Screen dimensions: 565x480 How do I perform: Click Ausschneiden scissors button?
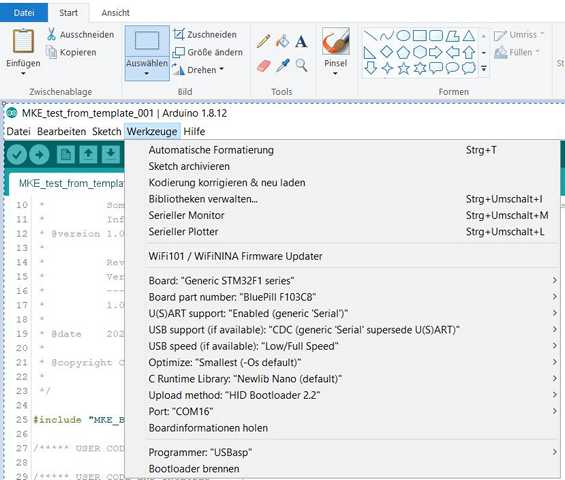[80, 35]
